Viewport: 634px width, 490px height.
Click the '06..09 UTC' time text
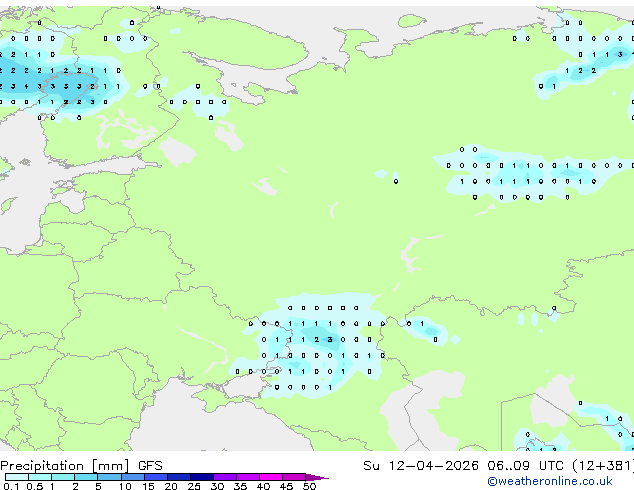click(525, 466)
